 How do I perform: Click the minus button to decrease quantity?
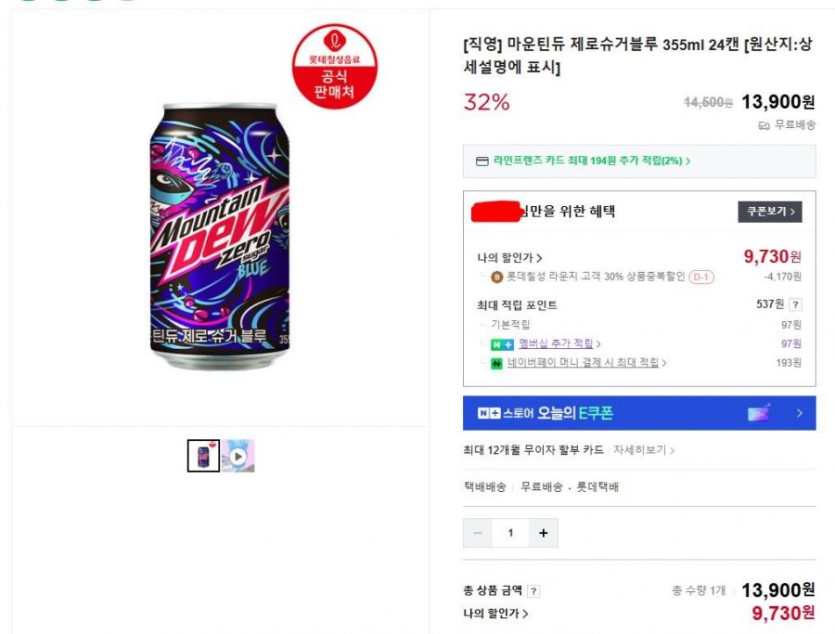click(478, 533)
